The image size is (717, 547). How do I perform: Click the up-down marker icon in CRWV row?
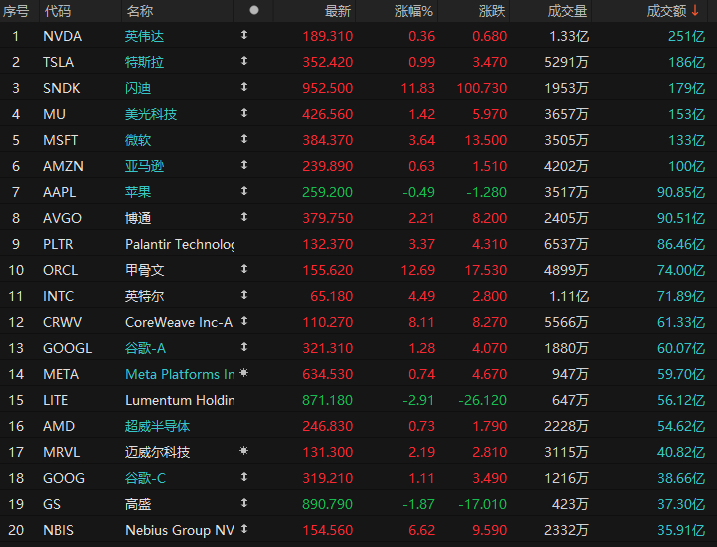[244, 321]
